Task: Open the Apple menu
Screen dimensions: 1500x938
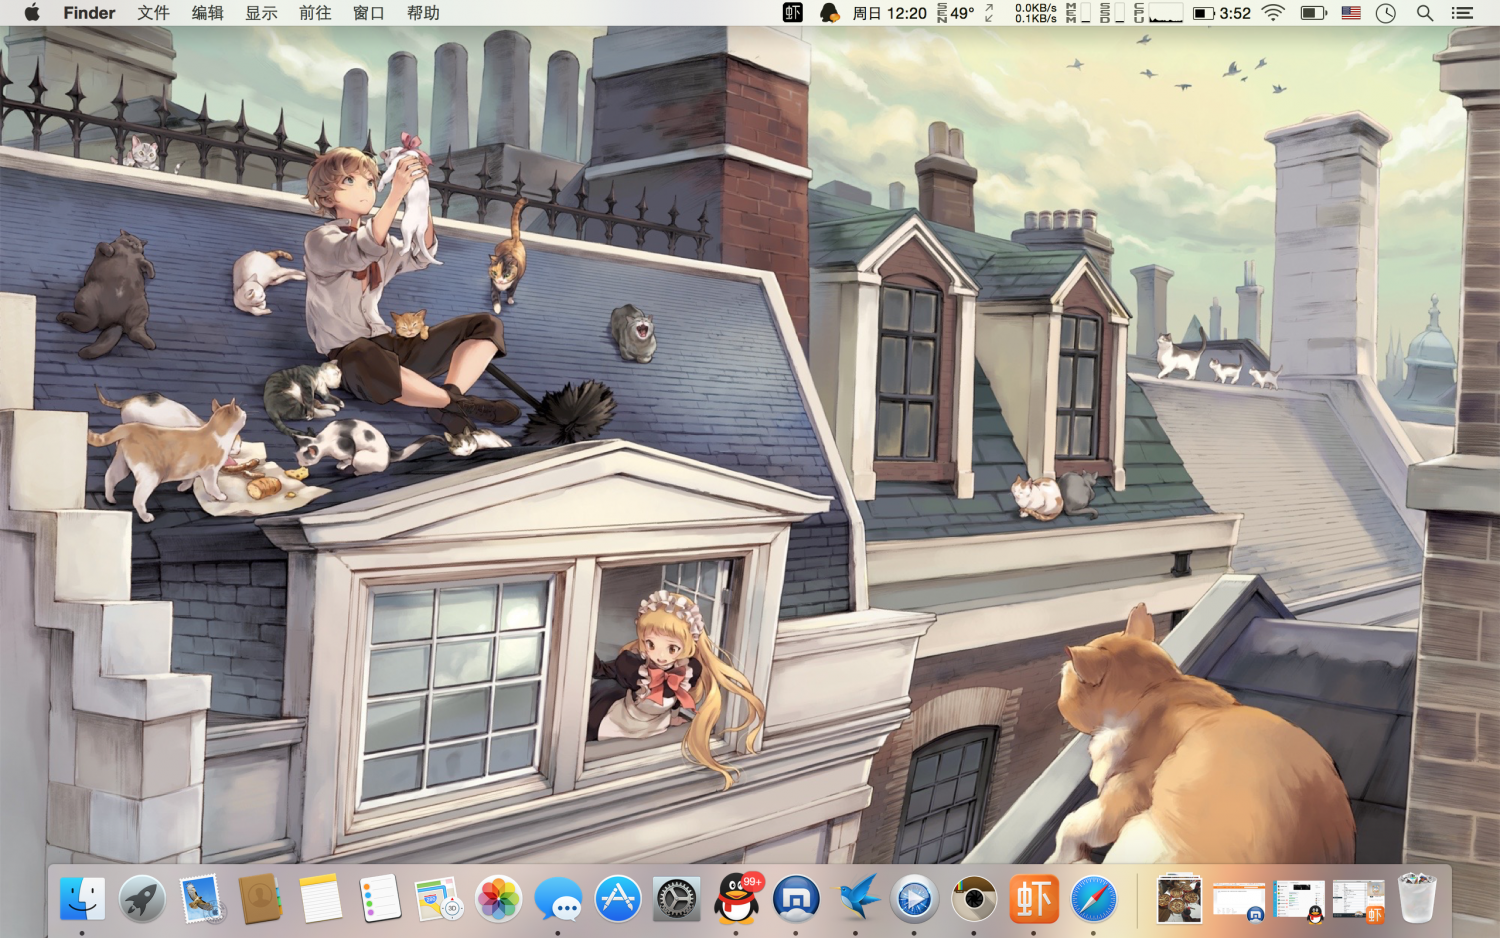Action: [x=32, y=13]
